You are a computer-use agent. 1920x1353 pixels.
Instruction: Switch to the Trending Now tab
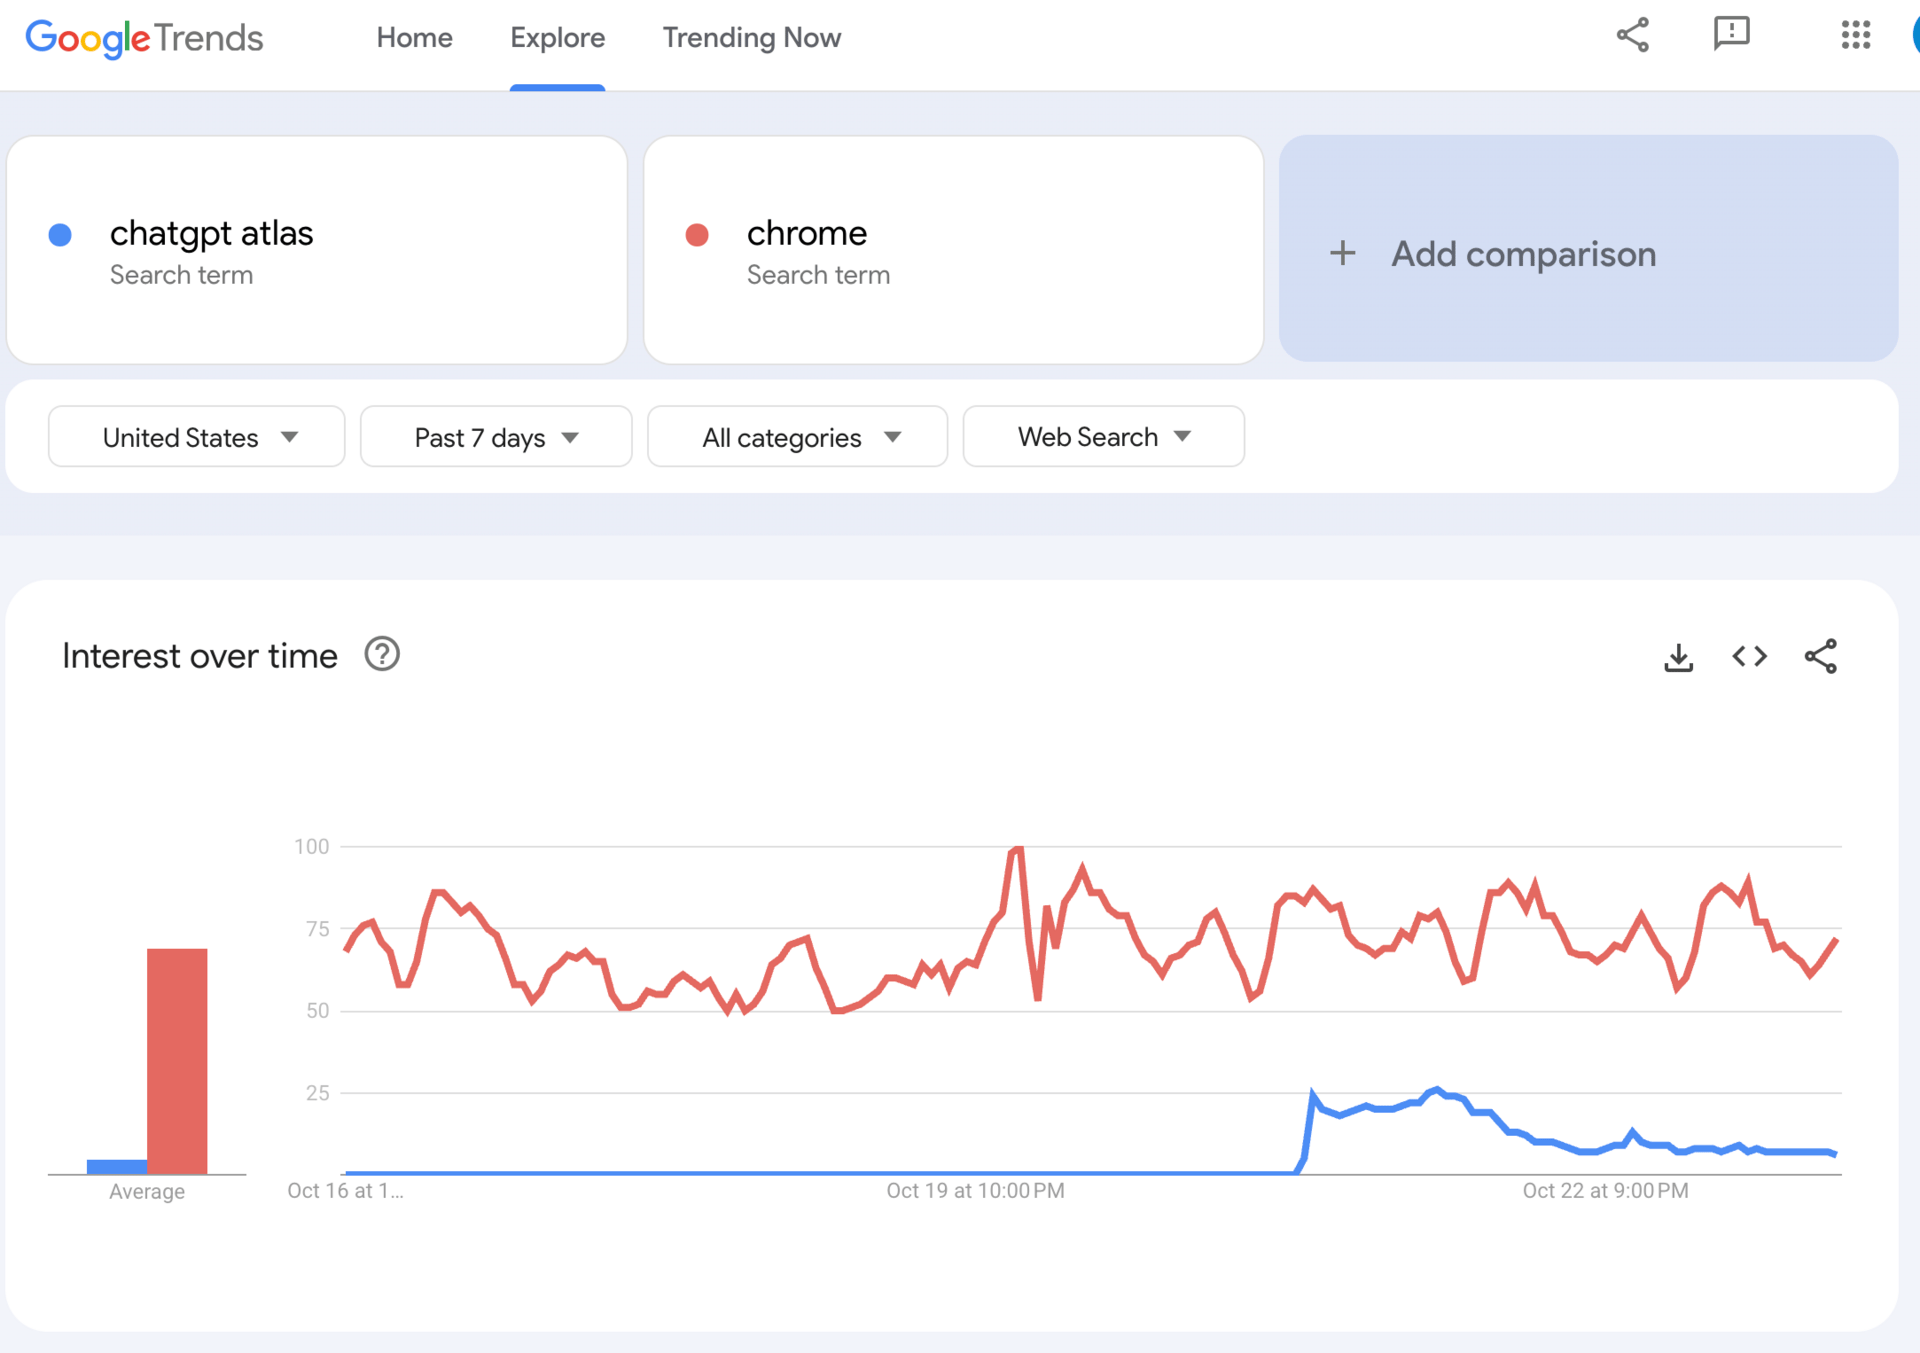pyautogui.click(x=751, y=38)
